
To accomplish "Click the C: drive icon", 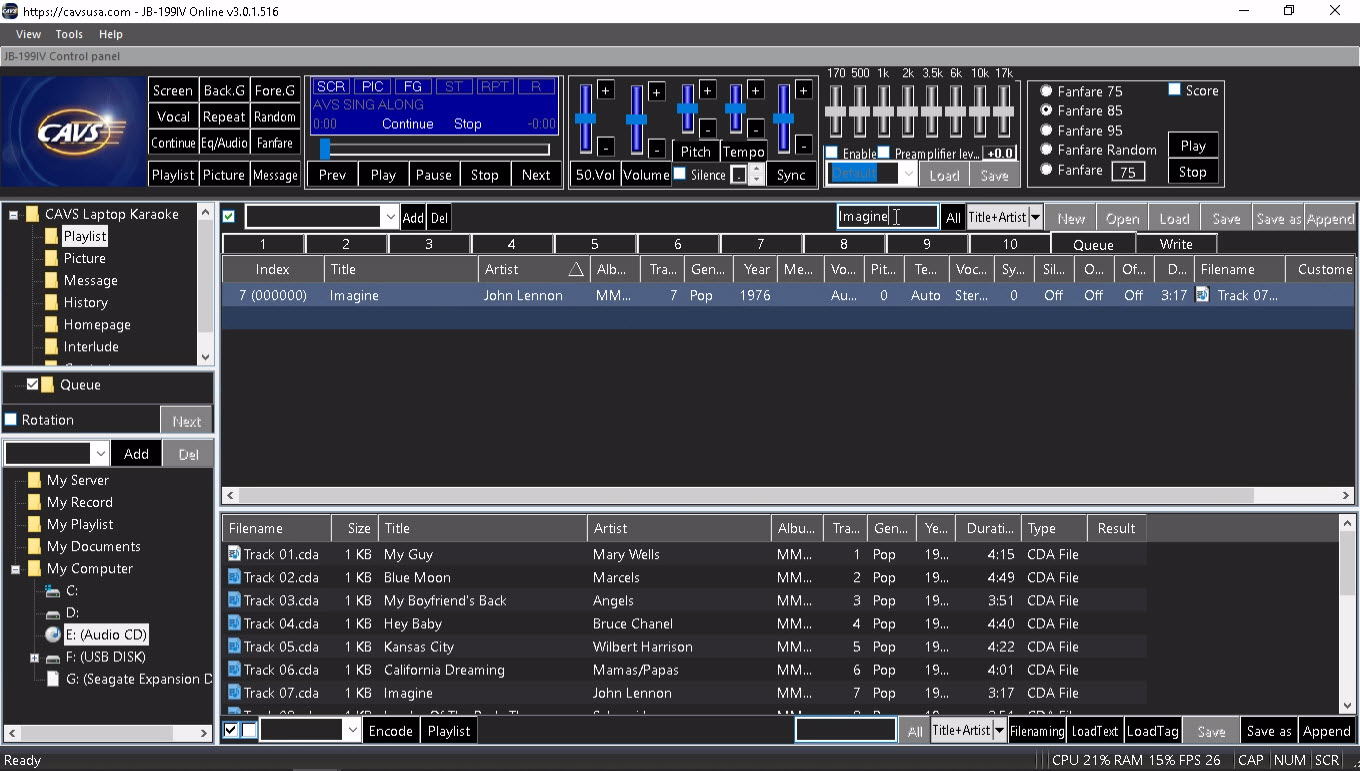I will point(53,591).
